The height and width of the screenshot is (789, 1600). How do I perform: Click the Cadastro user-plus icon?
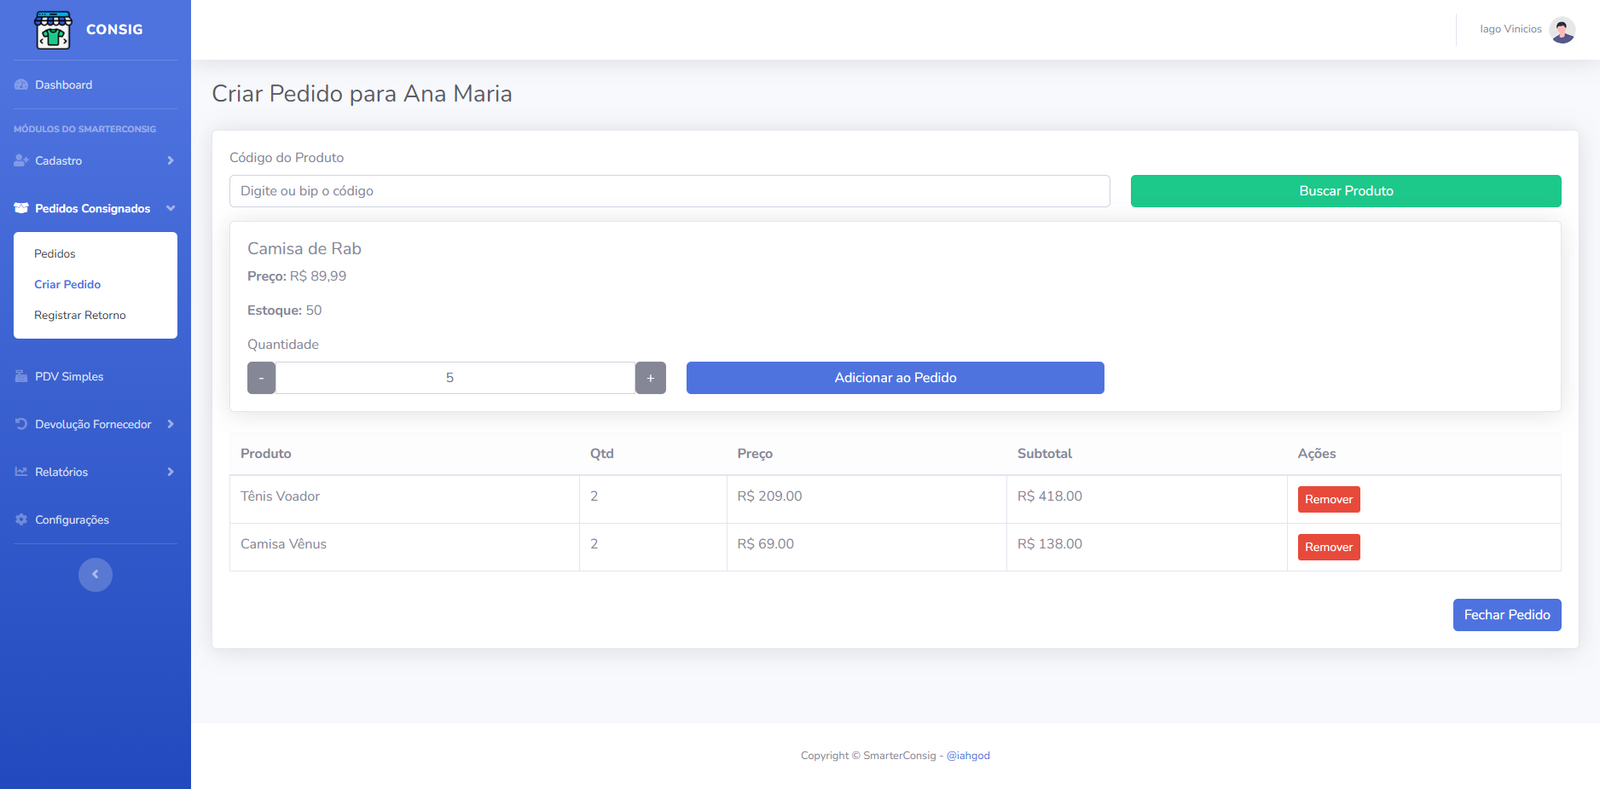pyautogui.click(x=21, y=161)
